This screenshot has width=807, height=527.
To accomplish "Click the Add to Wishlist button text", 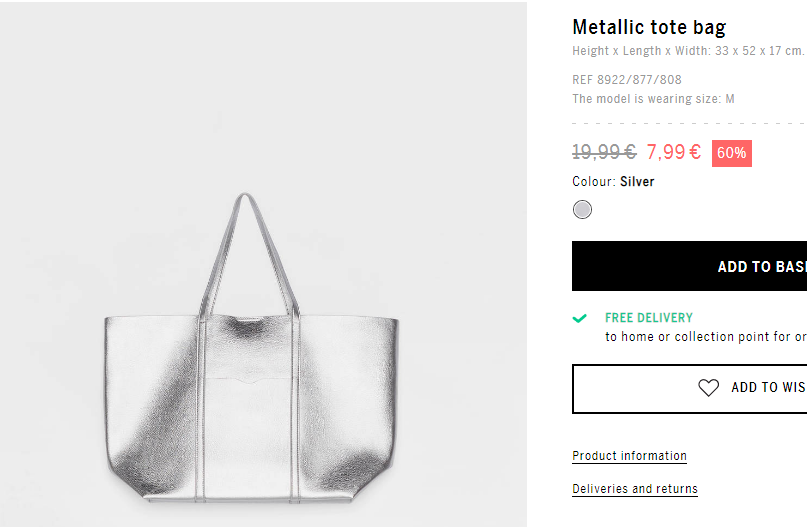I will pos(769,388).
